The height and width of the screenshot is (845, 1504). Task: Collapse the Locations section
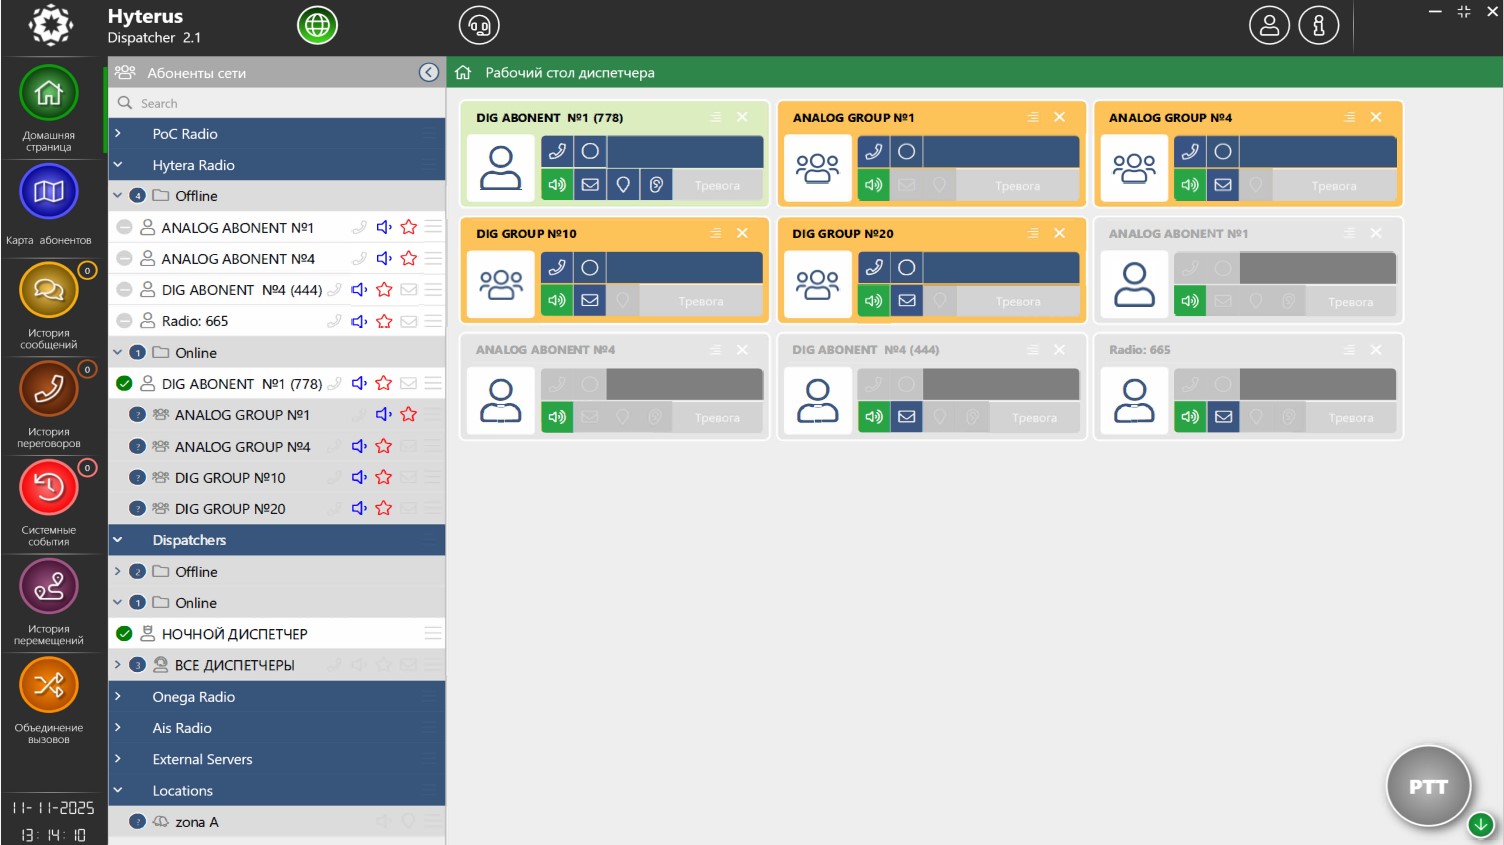click(118, 790)
